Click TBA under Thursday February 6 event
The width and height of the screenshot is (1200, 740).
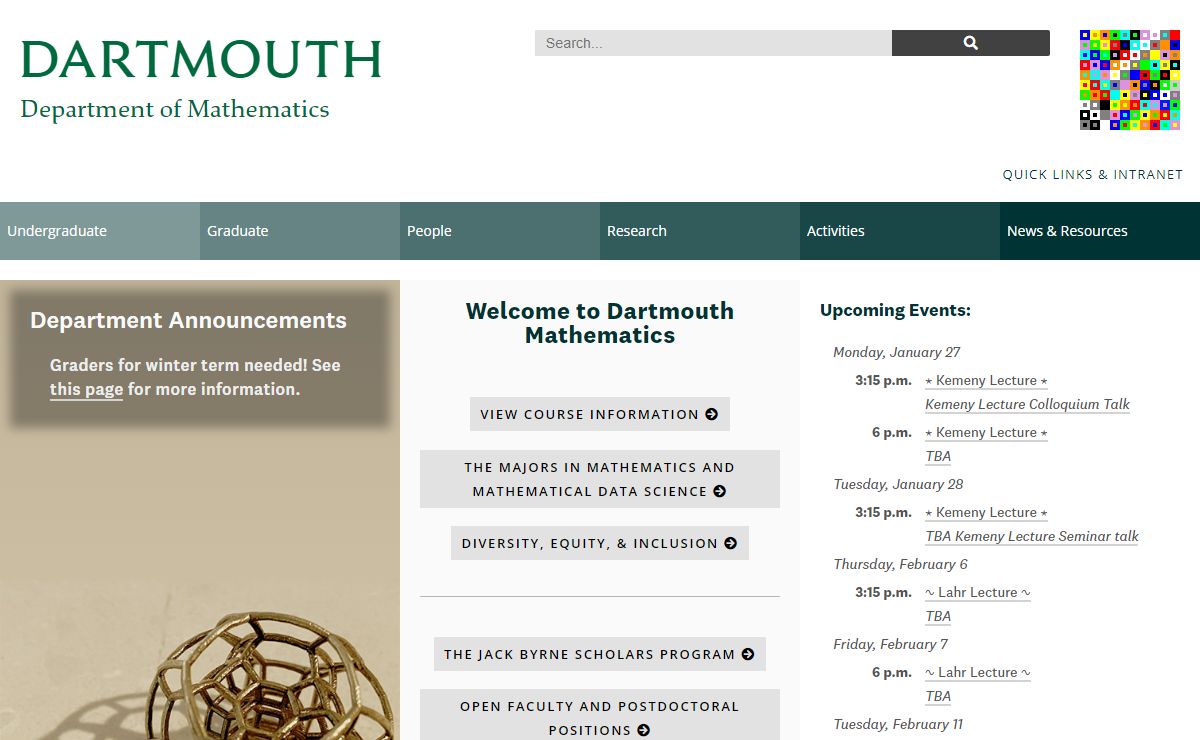pyautogui.click(x=938, y=616)
